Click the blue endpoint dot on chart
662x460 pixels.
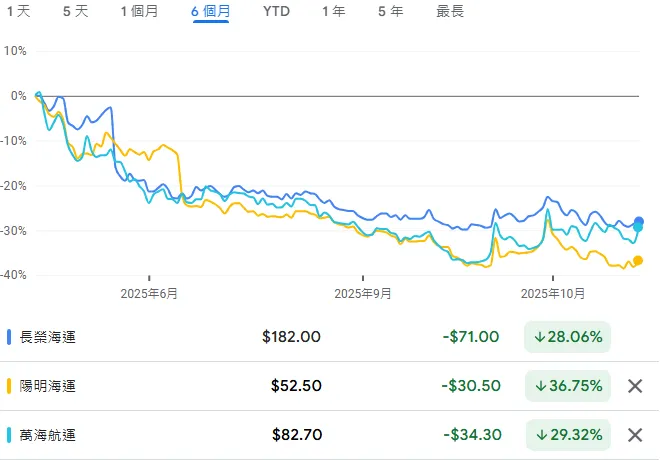click(639, 221)
